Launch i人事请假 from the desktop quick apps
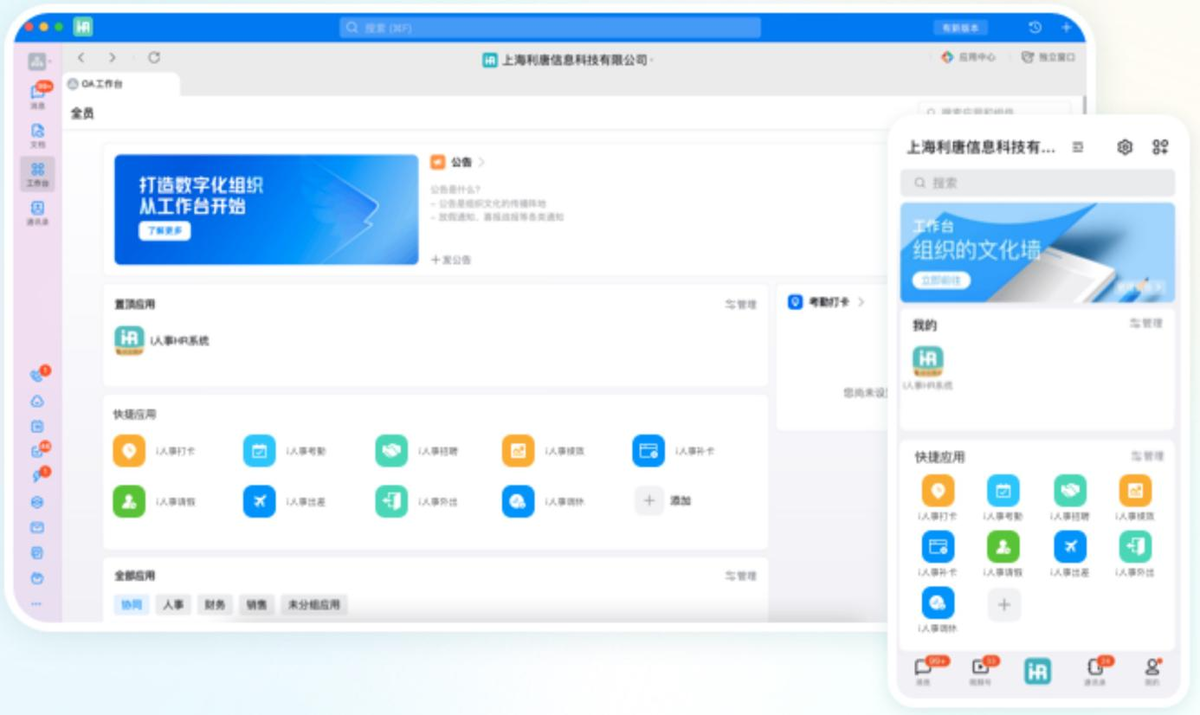Viewport: 1200px width, 715px height. click(x=129, y=501)
